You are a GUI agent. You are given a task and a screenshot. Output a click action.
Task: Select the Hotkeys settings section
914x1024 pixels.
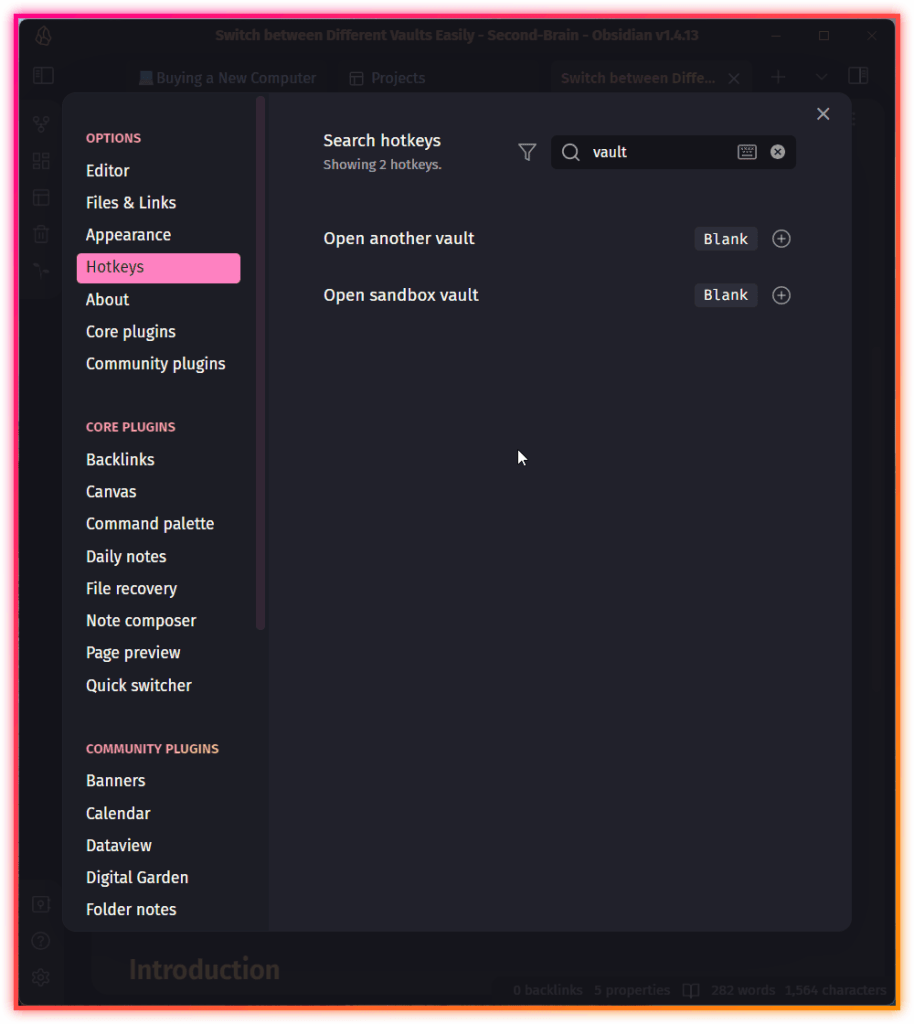click(x=158, y=268)
